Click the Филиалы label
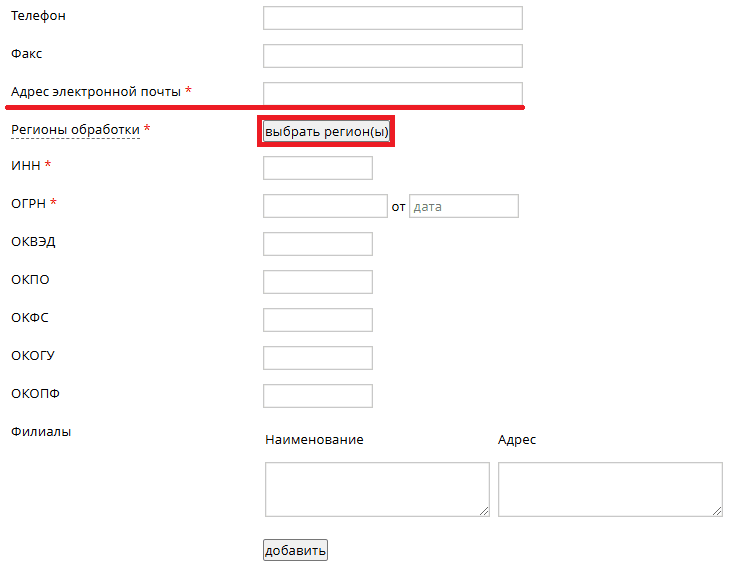Image resolution: width=753 pixels, height=566 pixels. click(41, 432)
